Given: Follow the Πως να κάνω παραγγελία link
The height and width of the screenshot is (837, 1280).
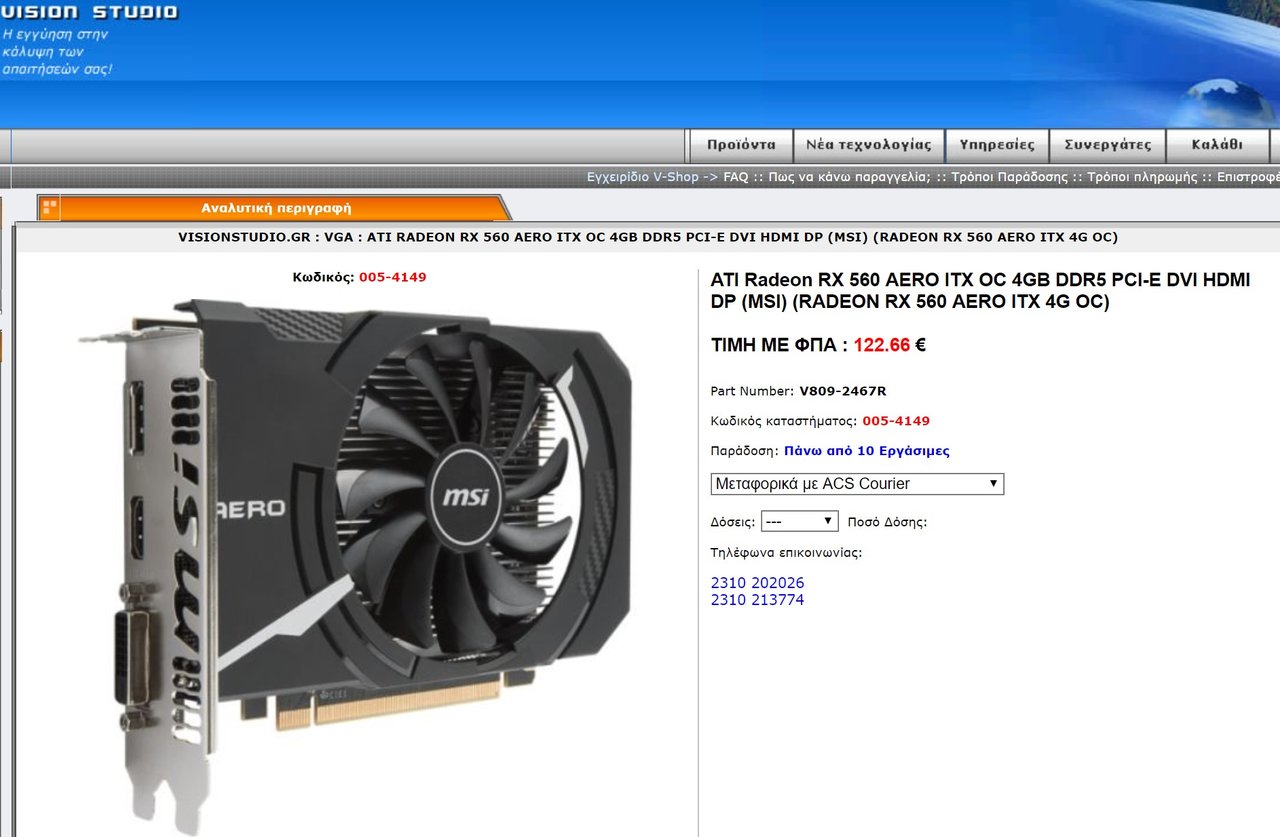Looking at the screenshot, I should [849, 177].
